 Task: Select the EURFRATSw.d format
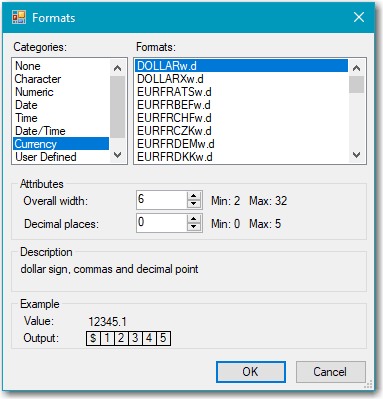[241, 92]
